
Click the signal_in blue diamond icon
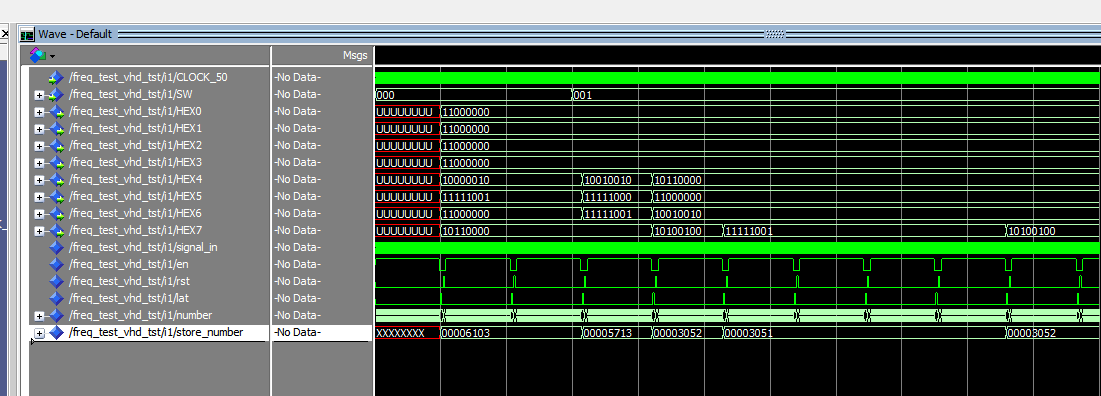pos(57,247)
